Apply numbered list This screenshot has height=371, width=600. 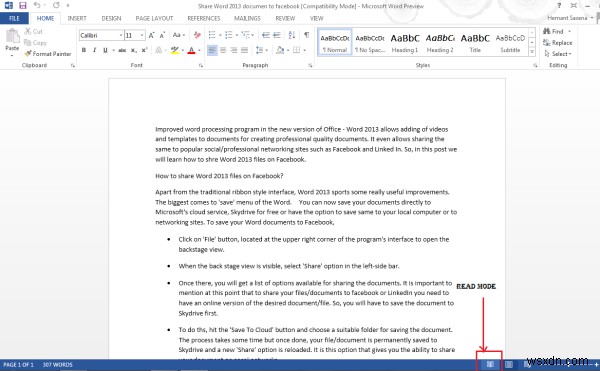coord(229,35)
